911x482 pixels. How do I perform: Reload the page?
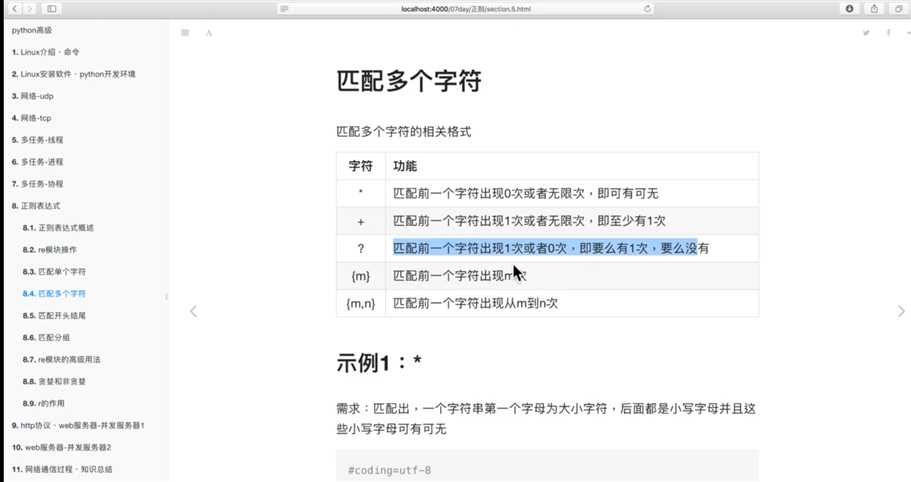click(x=647, y=9)
